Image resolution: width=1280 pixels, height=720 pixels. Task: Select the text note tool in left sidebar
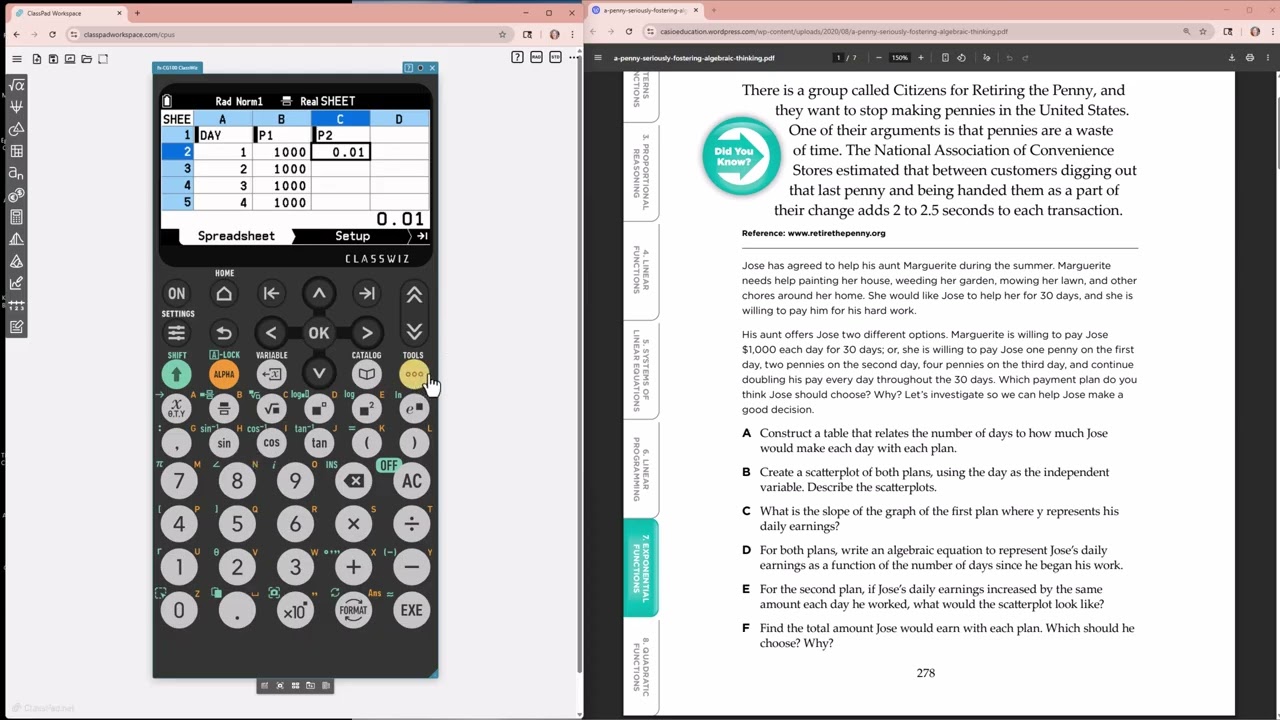pos(16,327)
